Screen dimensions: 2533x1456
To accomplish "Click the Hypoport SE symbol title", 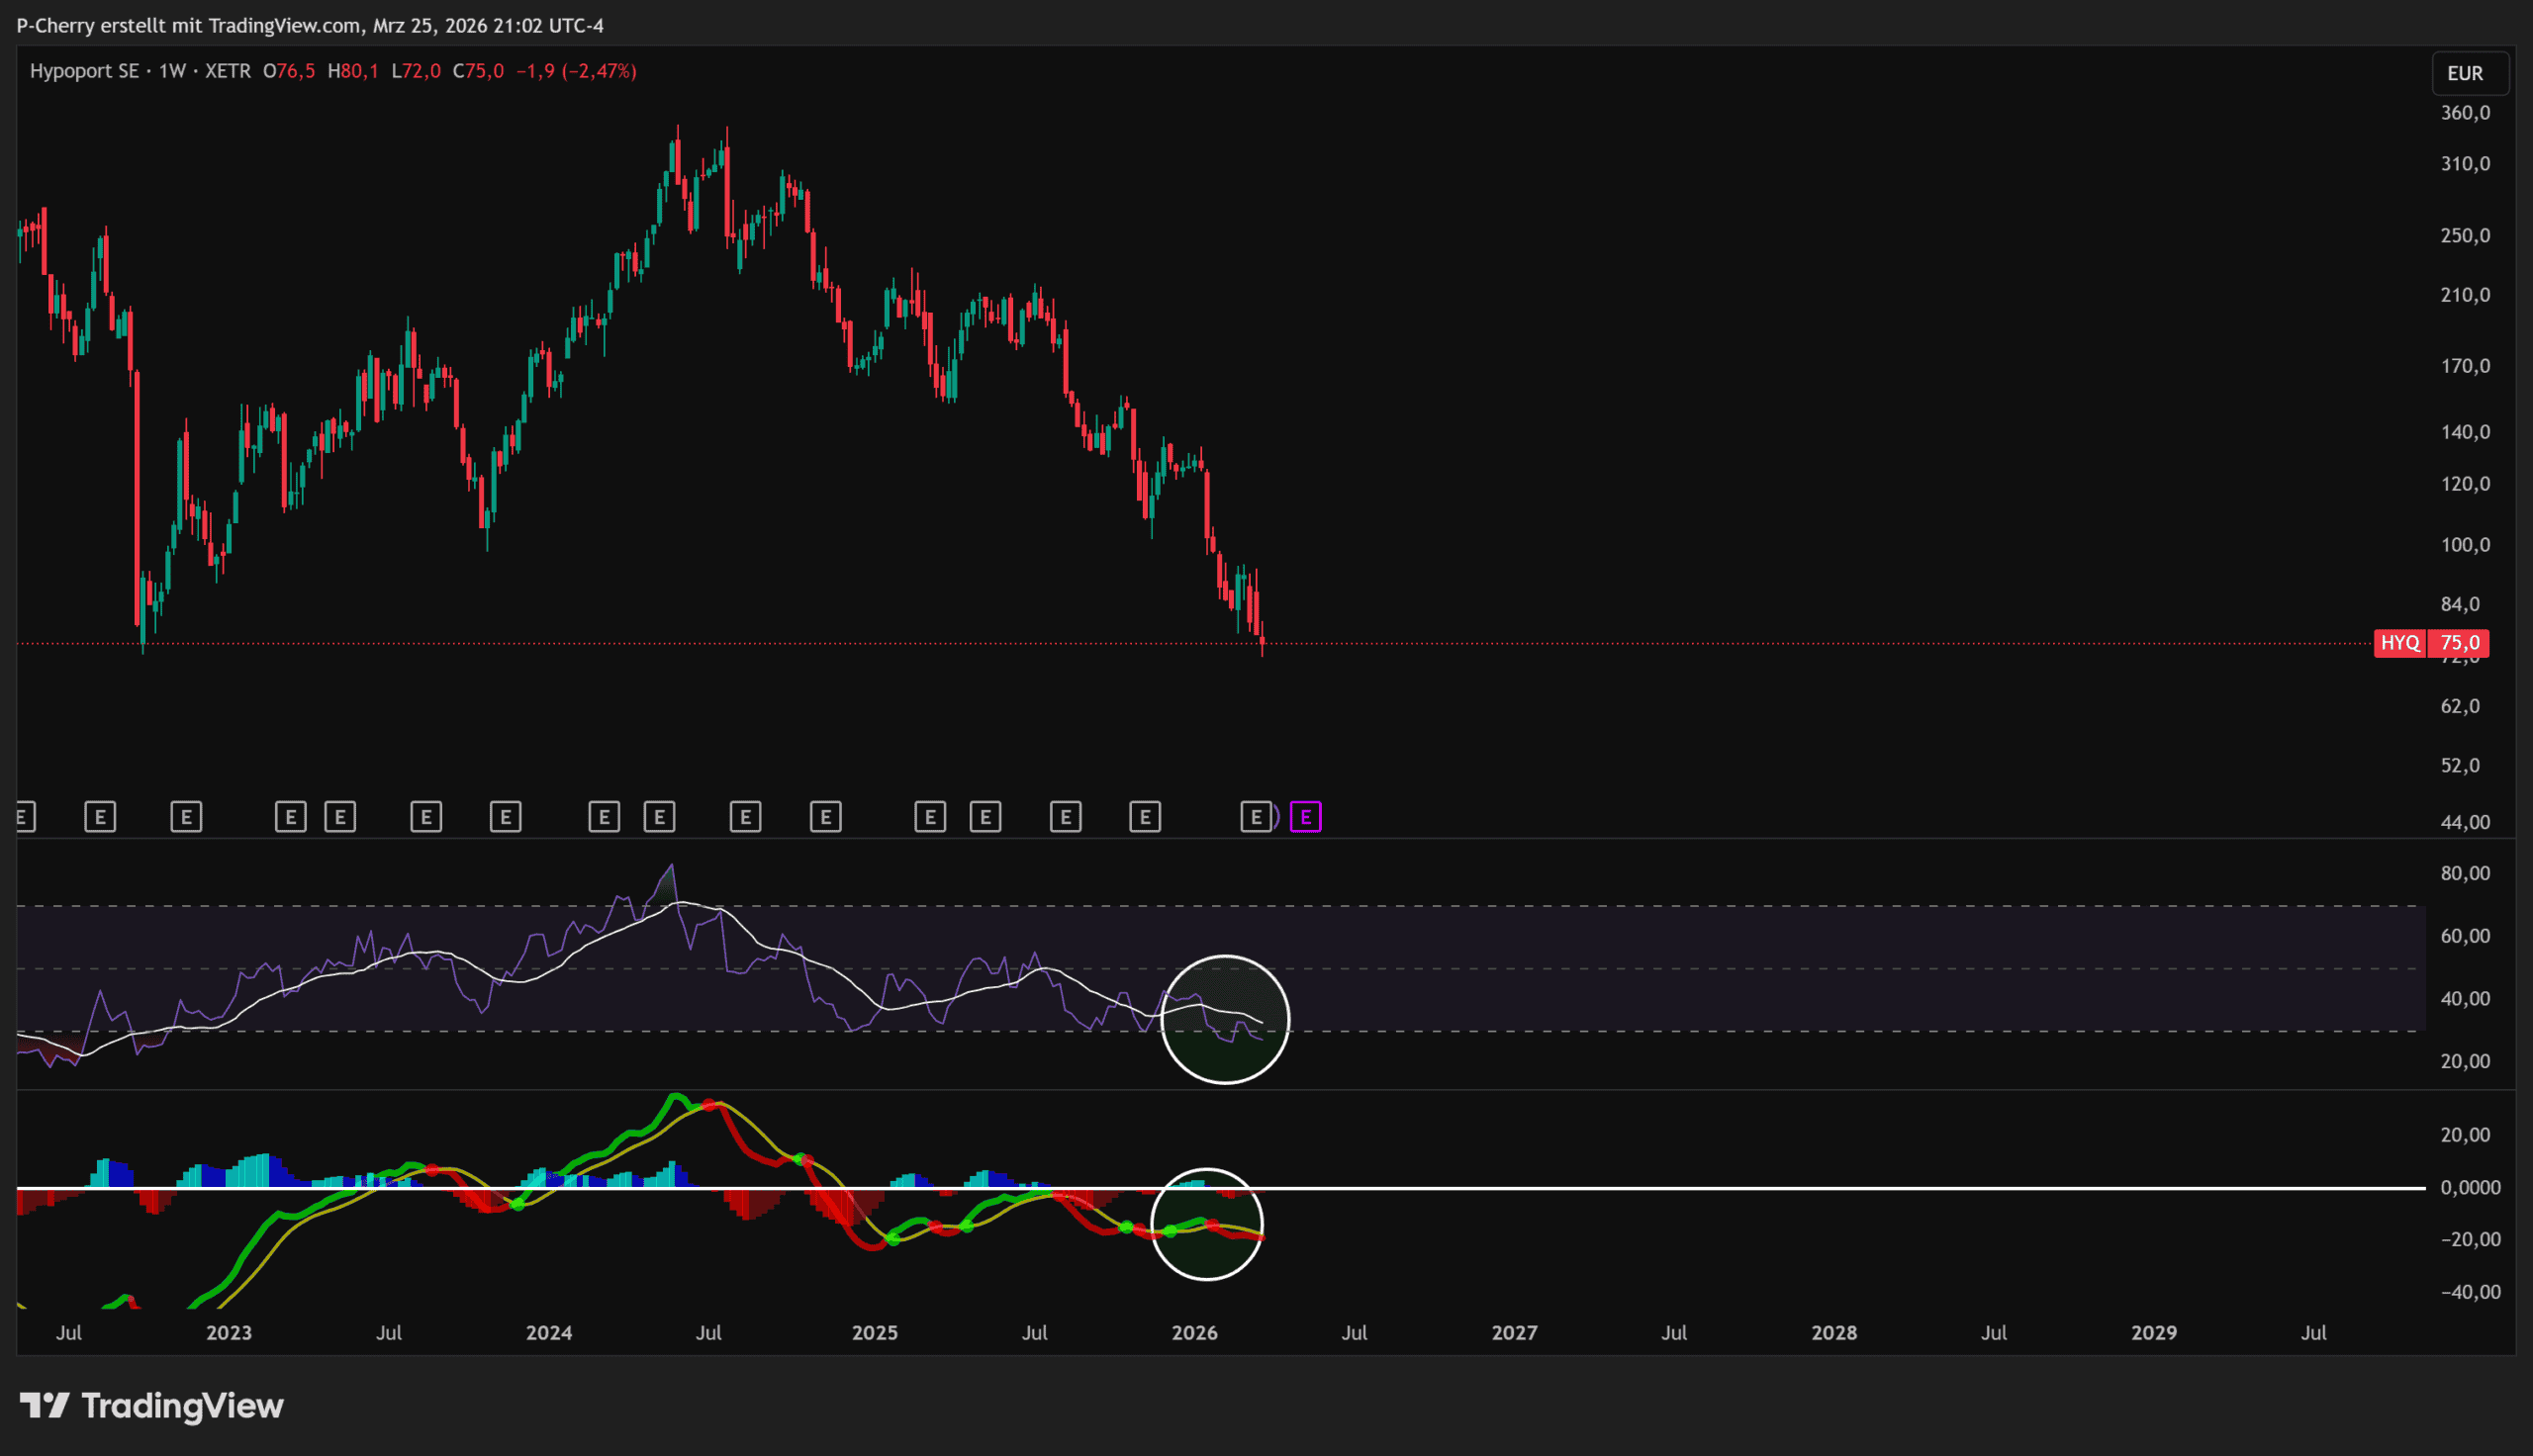I will (84, 71).
